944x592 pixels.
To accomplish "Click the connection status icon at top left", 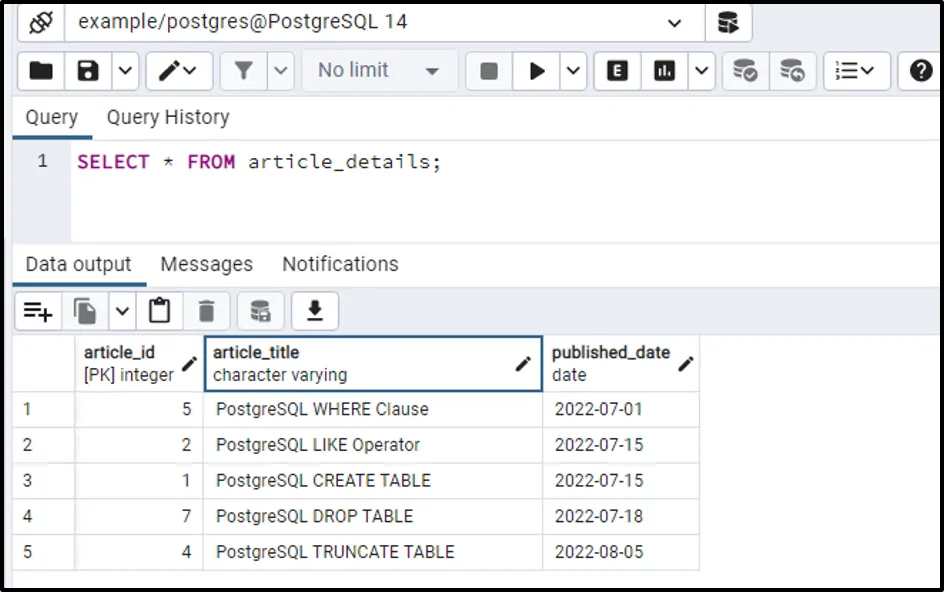I will pos(40,21).
